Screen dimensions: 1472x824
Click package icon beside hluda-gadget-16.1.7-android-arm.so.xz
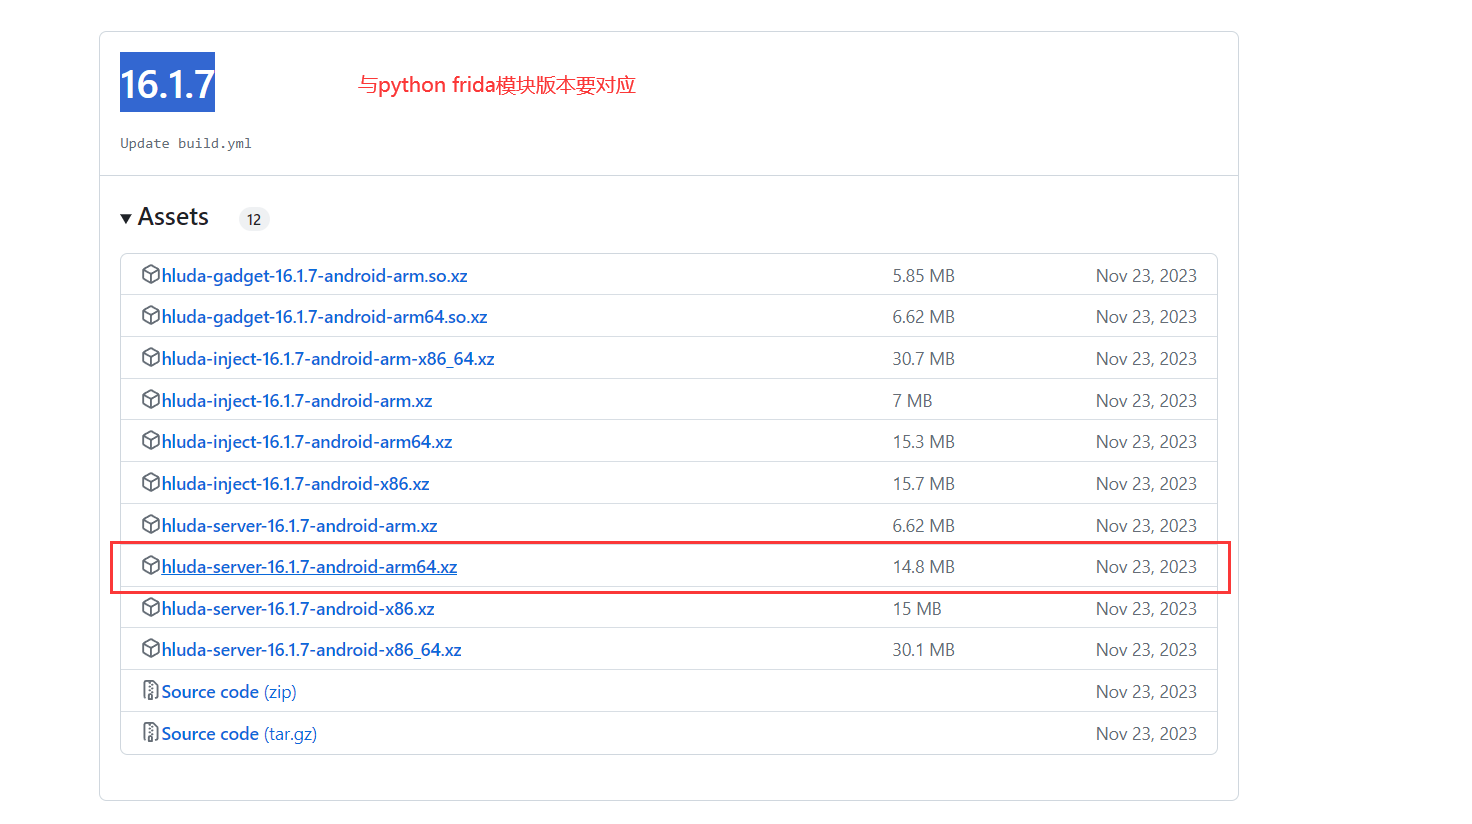click(151, 274)
